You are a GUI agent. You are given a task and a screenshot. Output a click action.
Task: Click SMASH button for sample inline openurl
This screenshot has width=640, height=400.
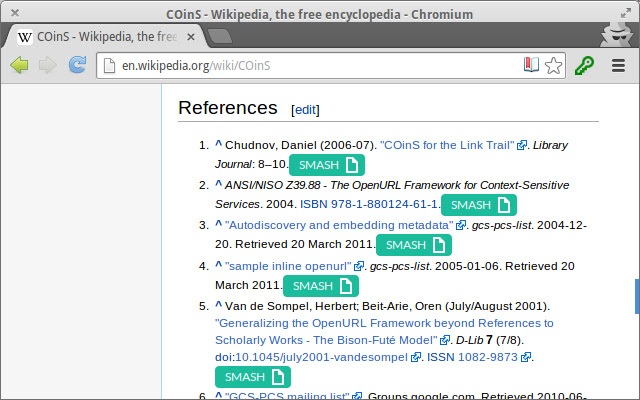click(321, 286)
